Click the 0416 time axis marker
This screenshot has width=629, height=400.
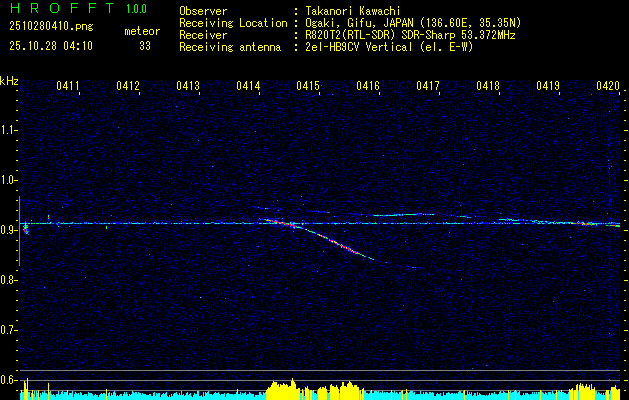click(368, 85)
